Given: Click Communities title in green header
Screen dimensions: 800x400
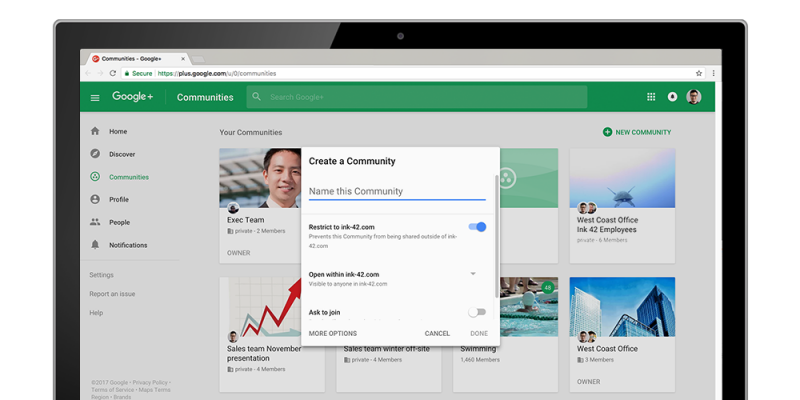Looking at the screenshot, I should point(205,97).
